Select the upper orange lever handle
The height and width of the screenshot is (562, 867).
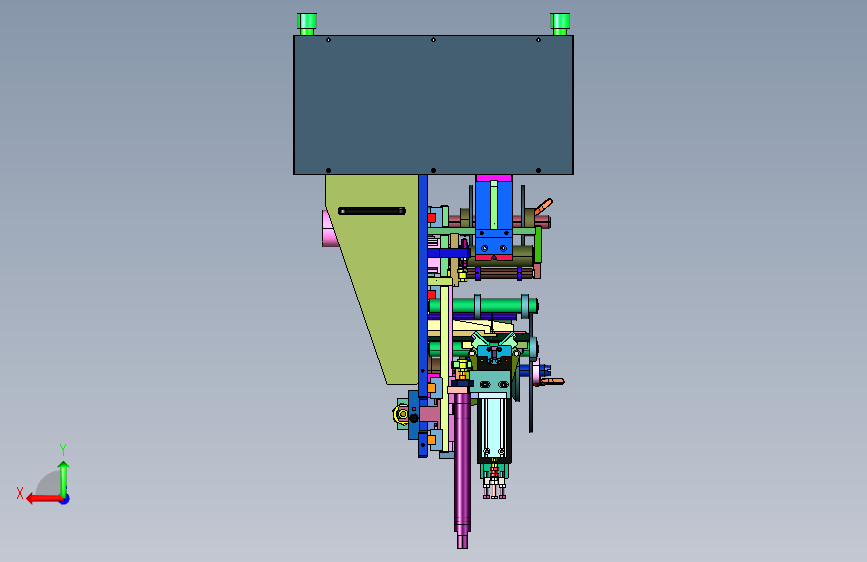(543, 207)
